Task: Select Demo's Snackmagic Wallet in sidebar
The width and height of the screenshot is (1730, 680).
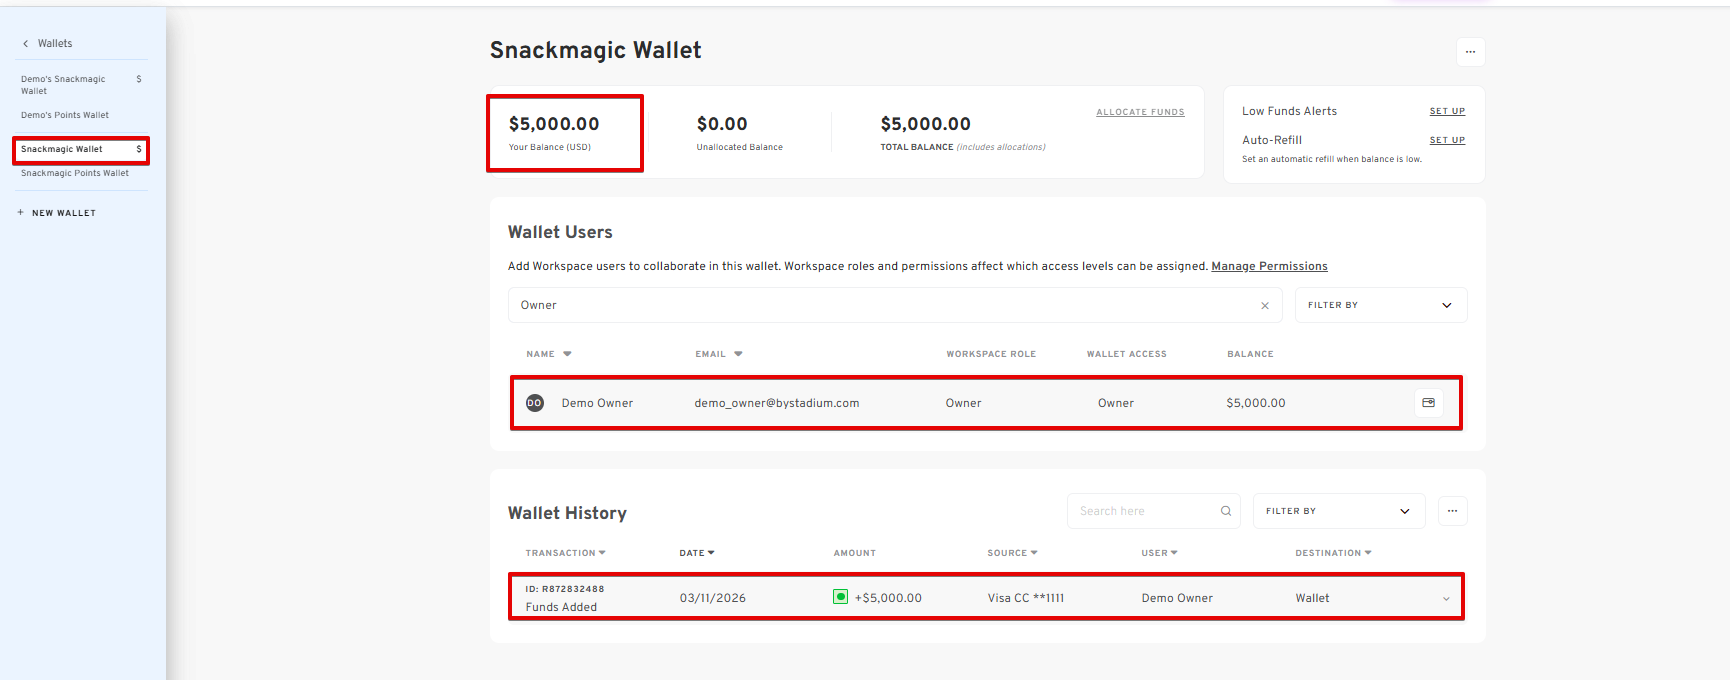Action: pos(64,85)
